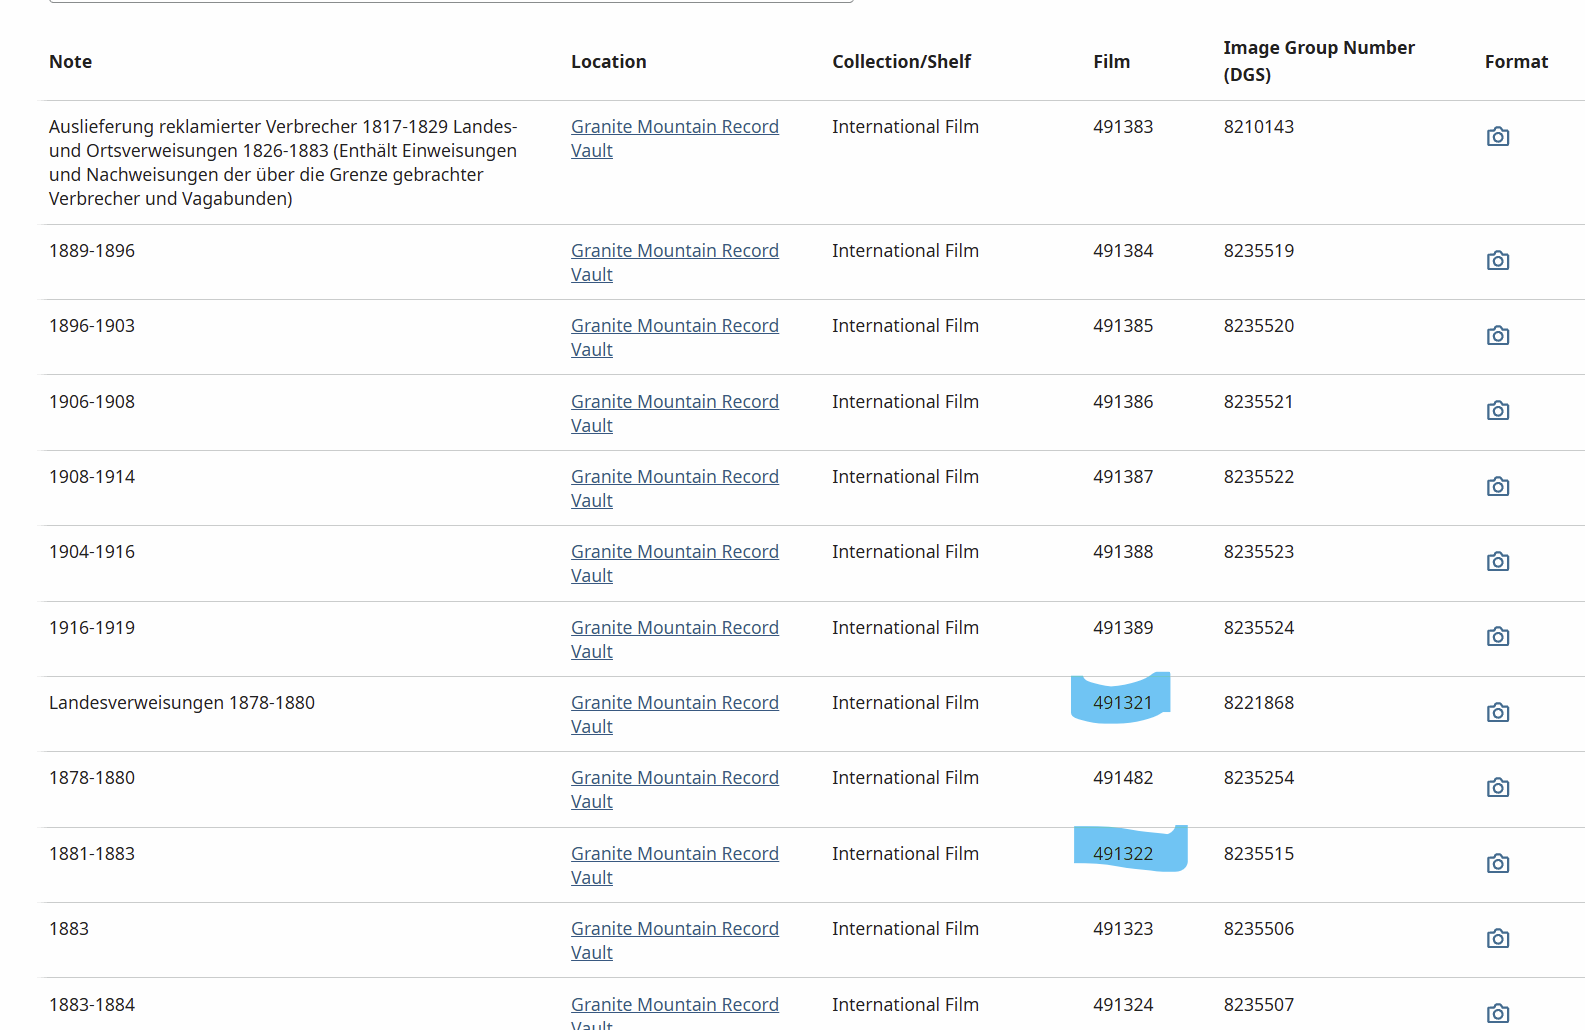
Task: Open camera icon in 1916-1919 row
Action: click(x=1497, y=636)
